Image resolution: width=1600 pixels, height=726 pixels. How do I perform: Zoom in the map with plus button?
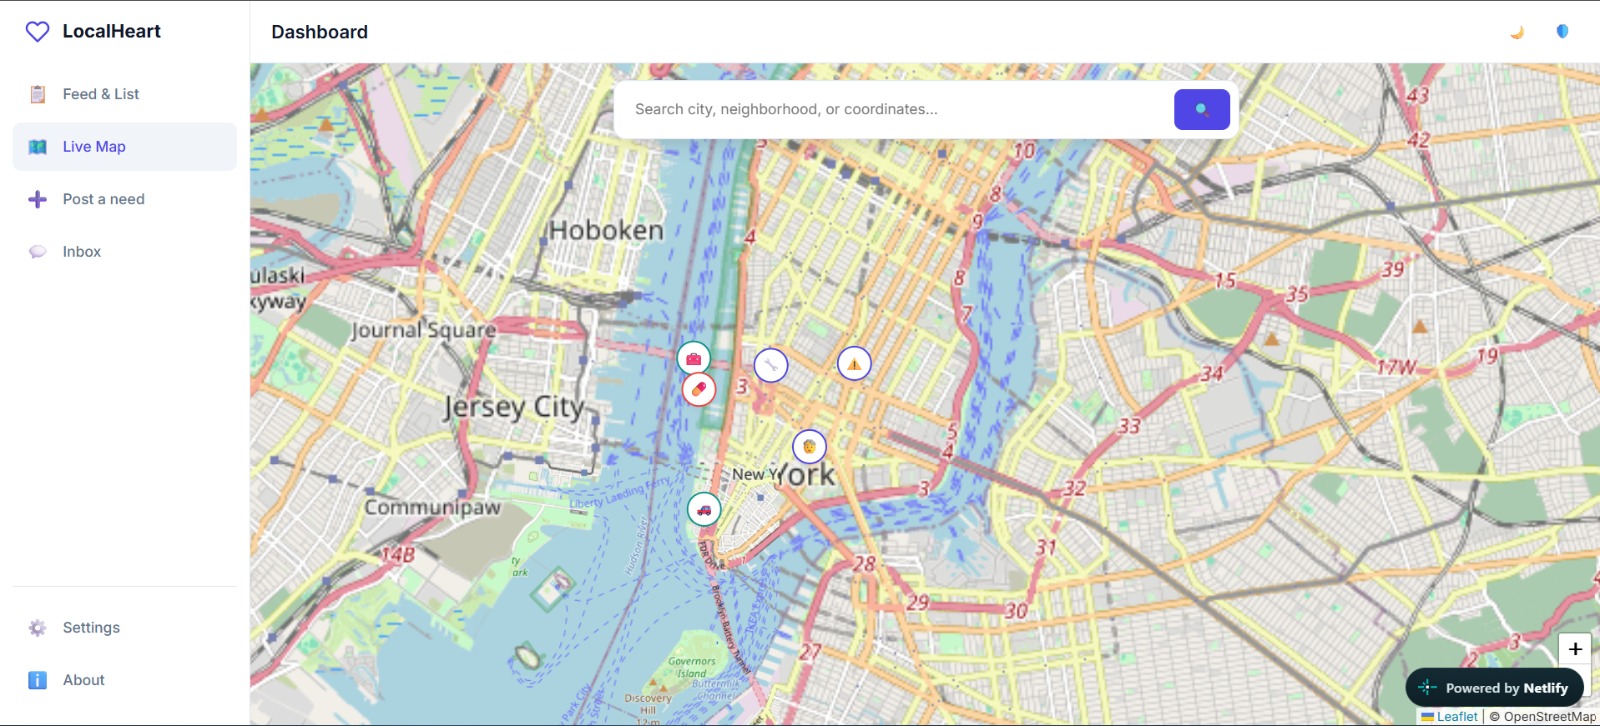click(1575, 649)
